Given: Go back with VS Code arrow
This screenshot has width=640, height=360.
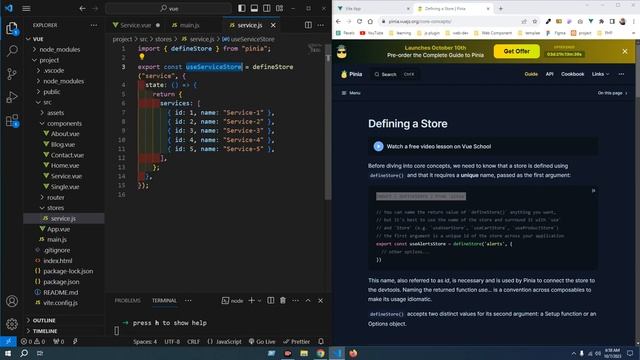Looking at the screenshot, I should tap(82, 8).
